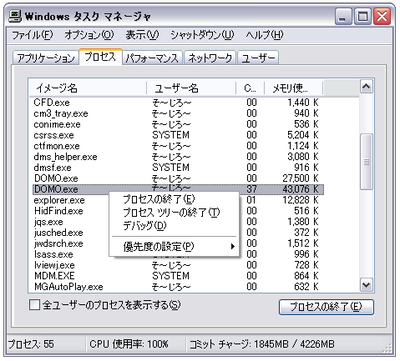Click the process list scroll-down arrow
Image resolution: width=400 pixels, height=361 pixels.
pos(366,285)
